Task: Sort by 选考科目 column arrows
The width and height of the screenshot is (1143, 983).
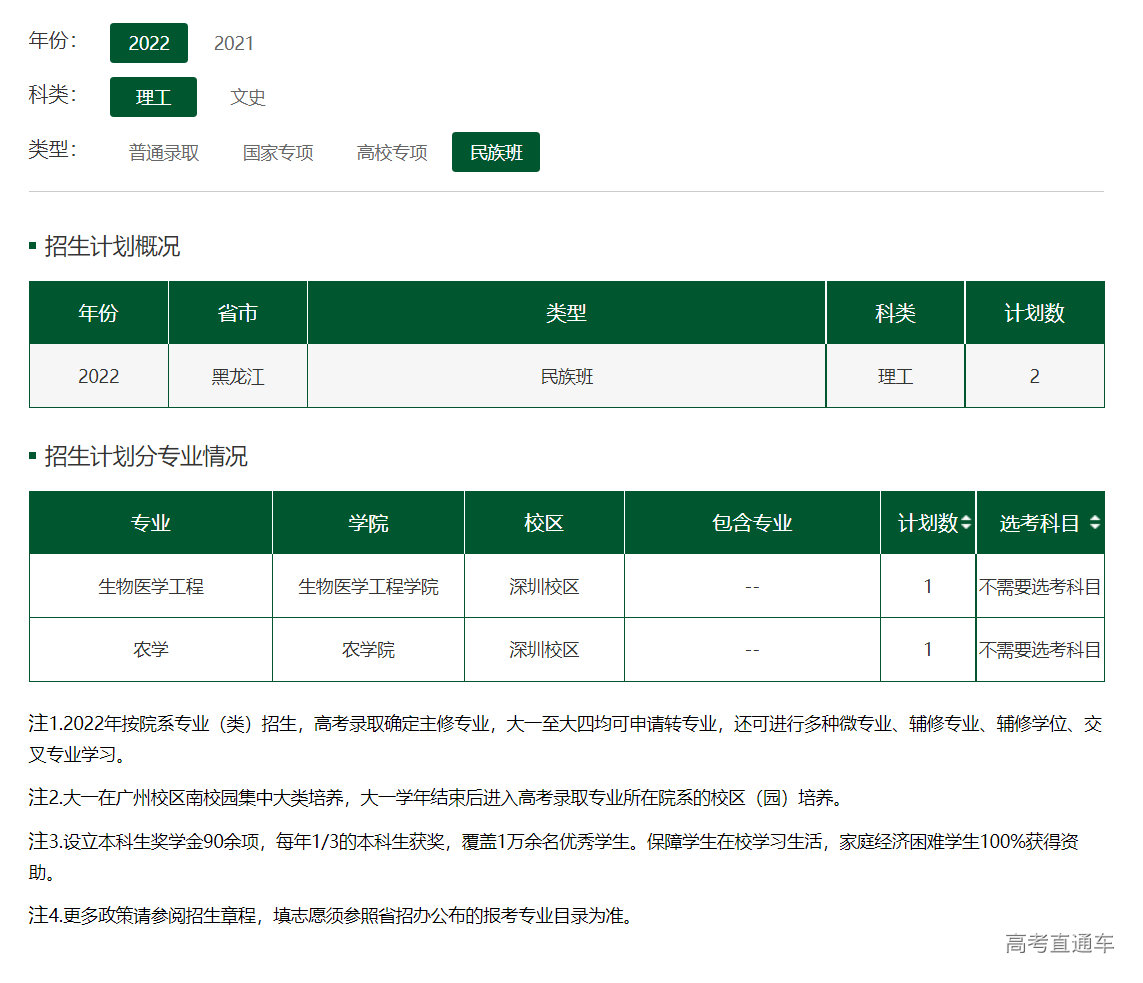Action: pyautogui.click(x=1095, y=523)
